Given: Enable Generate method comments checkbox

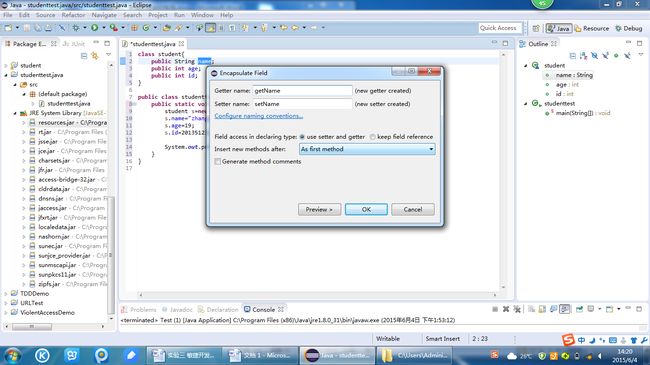Looking at the screenshot, I should pyautogui.click(x=217, y=161).
